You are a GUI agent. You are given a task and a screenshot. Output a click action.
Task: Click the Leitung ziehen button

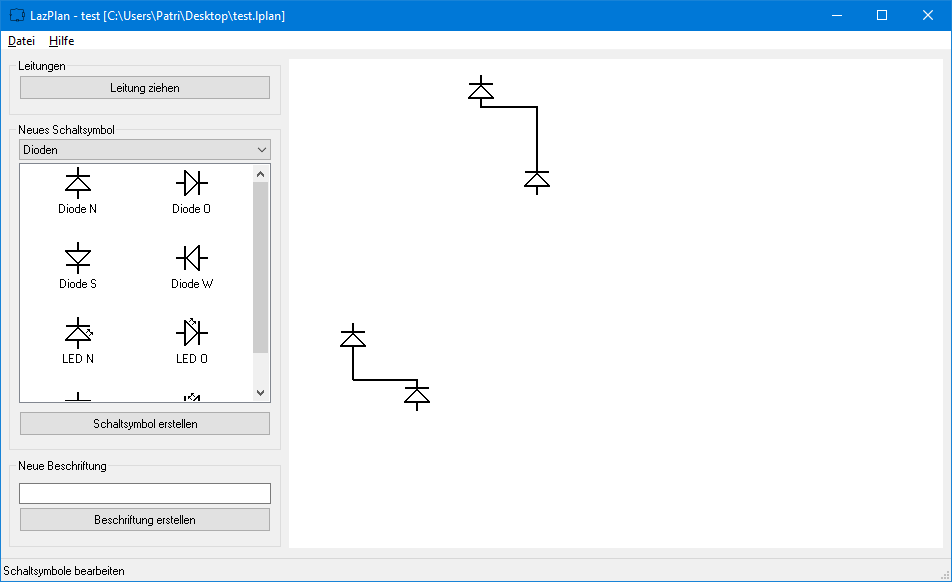click(x=145, y=88)
